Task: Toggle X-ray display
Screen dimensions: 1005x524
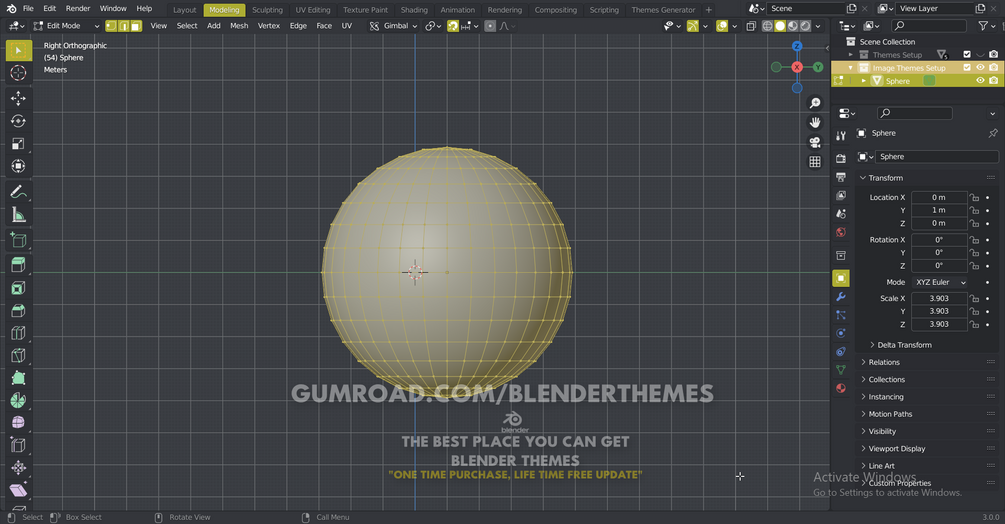Action: [751, 26]
